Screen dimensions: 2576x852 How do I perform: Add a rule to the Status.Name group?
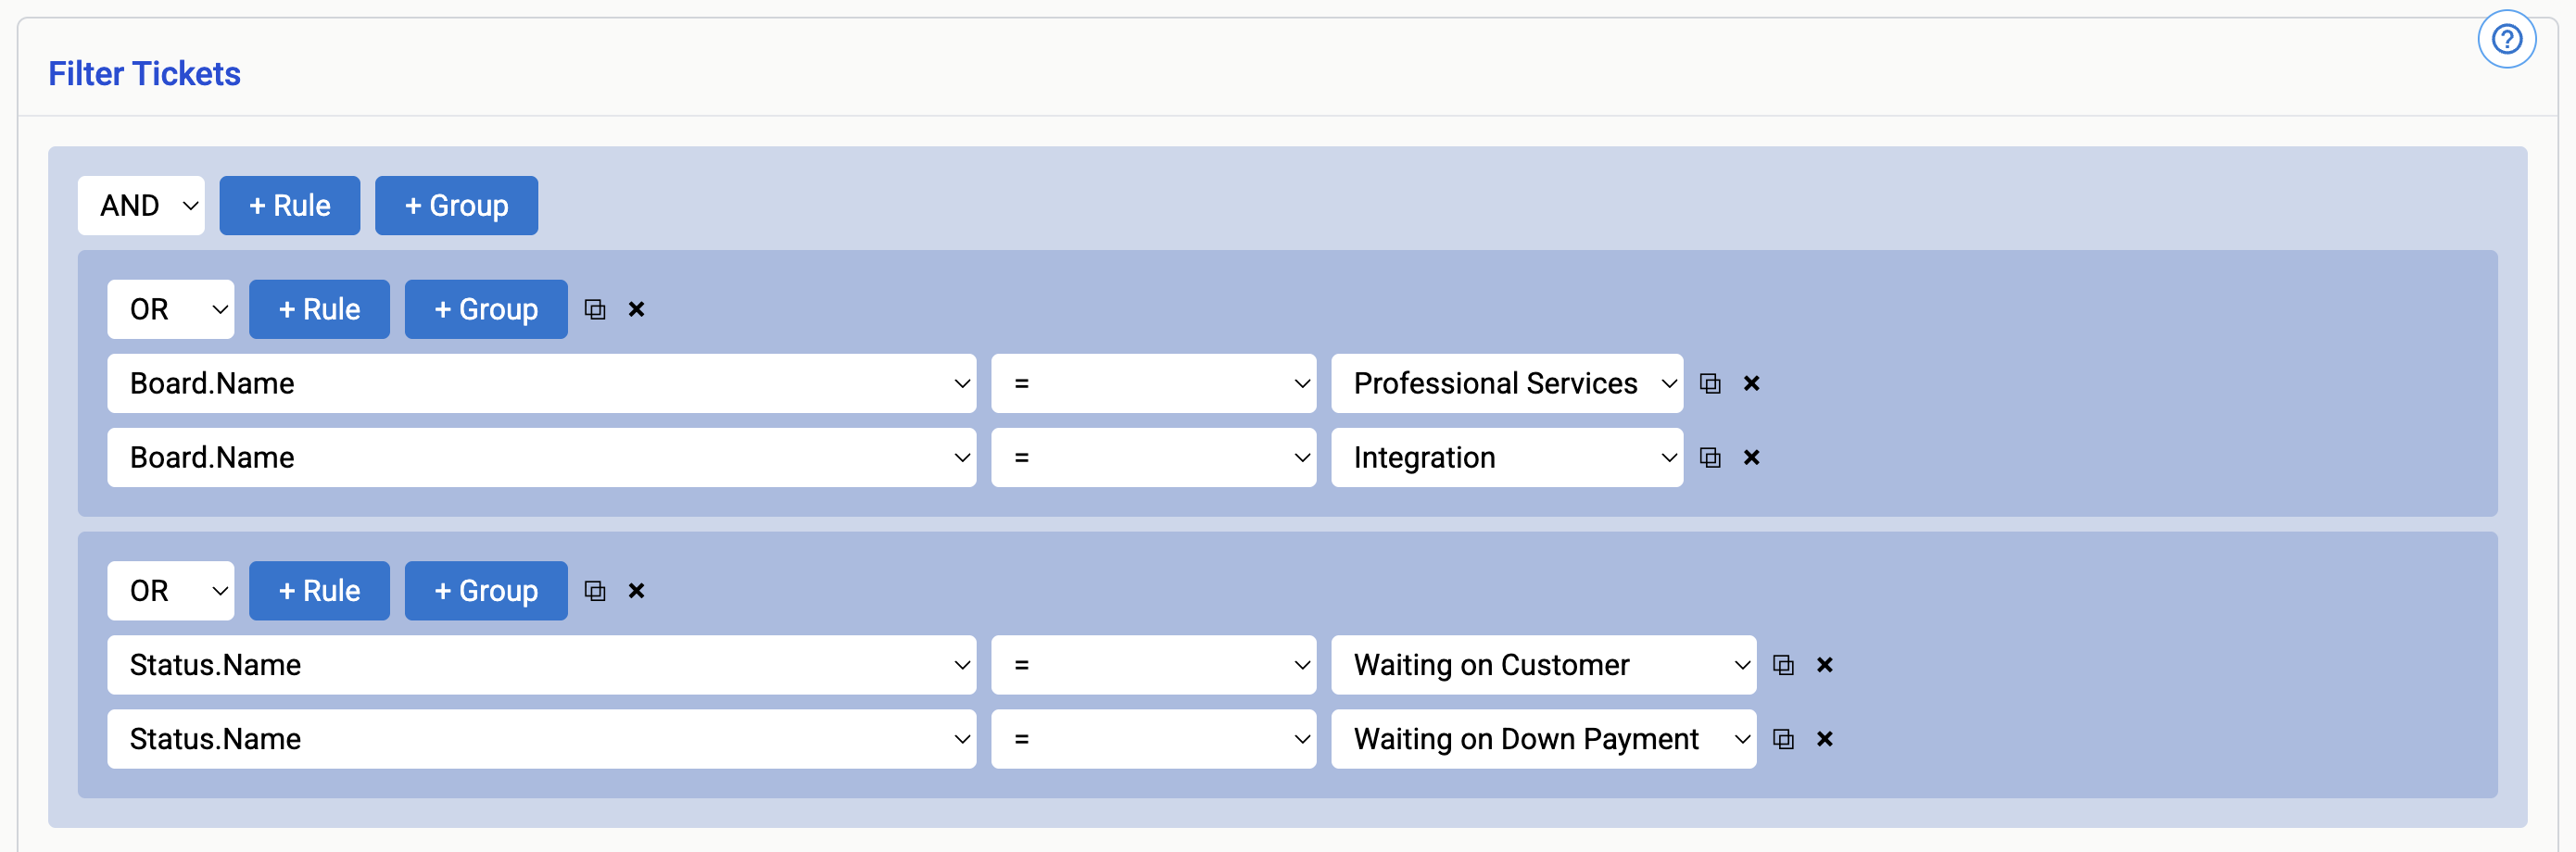[319, 591]
